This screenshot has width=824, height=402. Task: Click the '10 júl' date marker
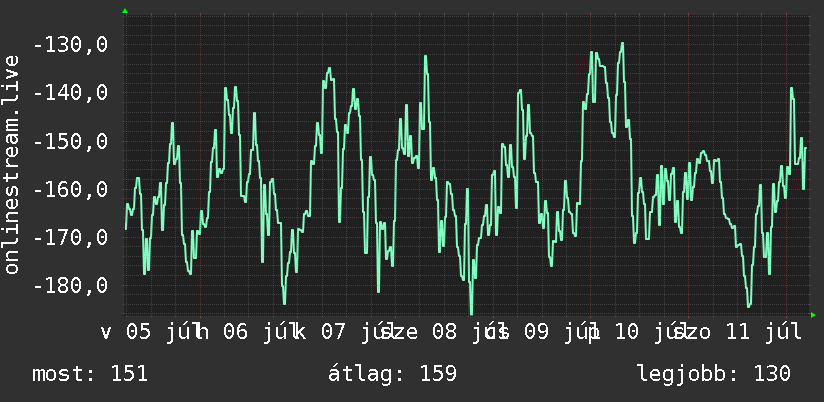648,333
